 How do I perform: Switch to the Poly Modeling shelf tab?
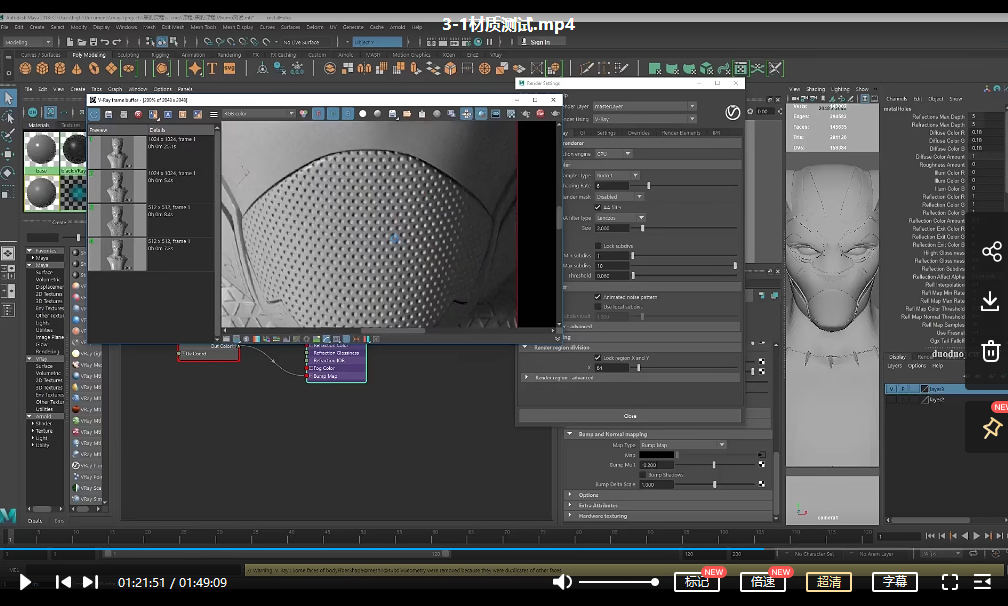(89, 55)
